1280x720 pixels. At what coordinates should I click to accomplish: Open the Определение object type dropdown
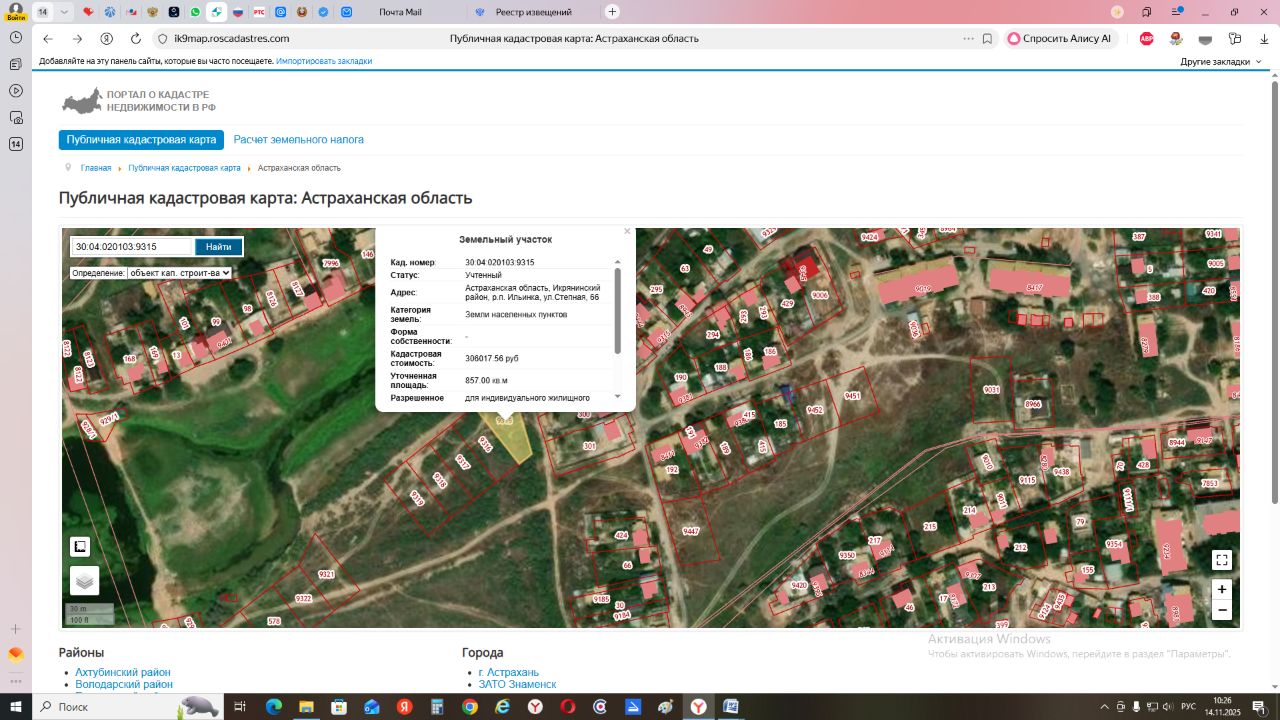tap(179, 272)
